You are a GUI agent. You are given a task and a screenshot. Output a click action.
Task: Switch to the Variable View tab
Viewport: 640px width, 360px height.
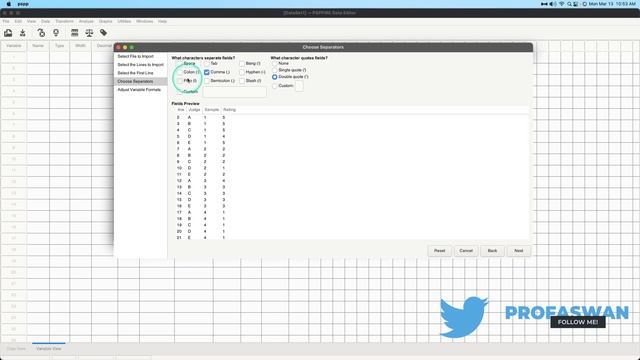coord(49,349)
